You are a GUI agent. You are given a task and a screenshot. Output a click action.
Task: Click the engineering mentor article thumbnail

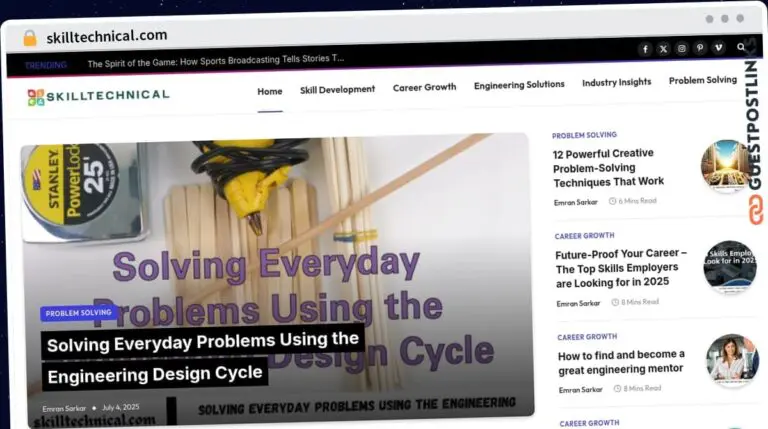pyautogui.click(x=732, y=360)
